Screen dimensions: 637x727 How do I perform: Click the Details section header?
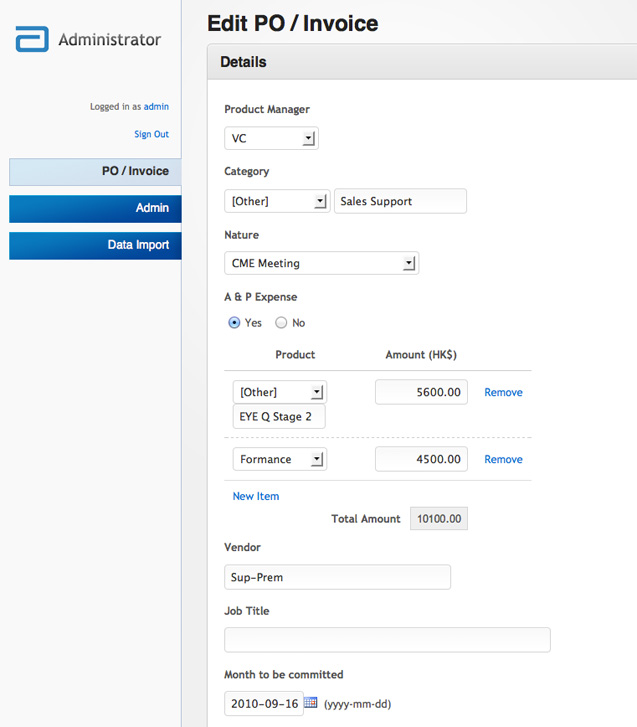click(x=422, y=62)
